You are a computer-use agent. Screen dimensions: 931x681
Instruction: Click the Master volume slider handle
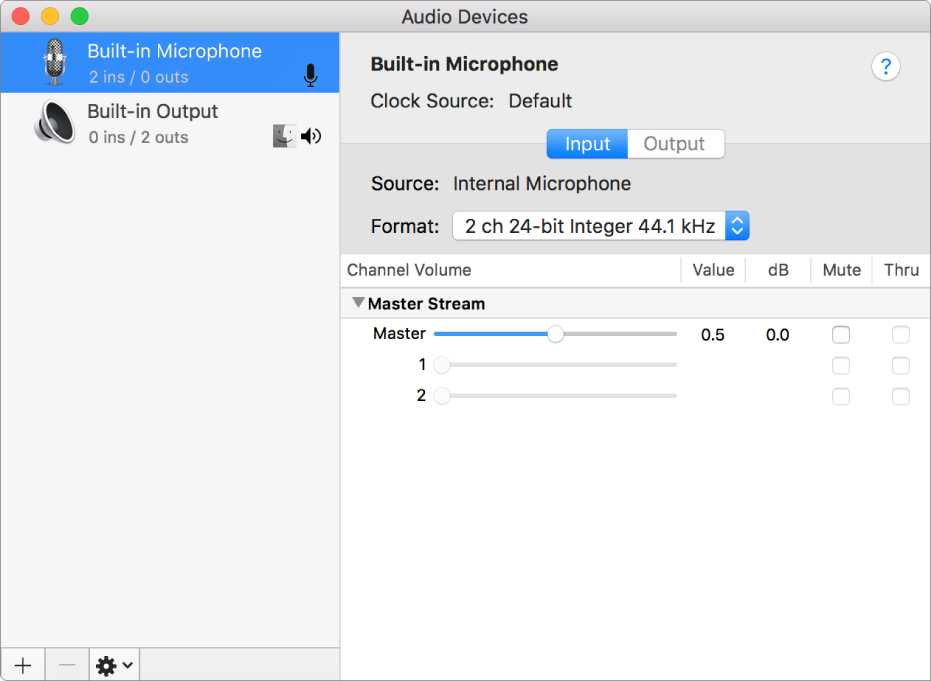click(556, 334)
